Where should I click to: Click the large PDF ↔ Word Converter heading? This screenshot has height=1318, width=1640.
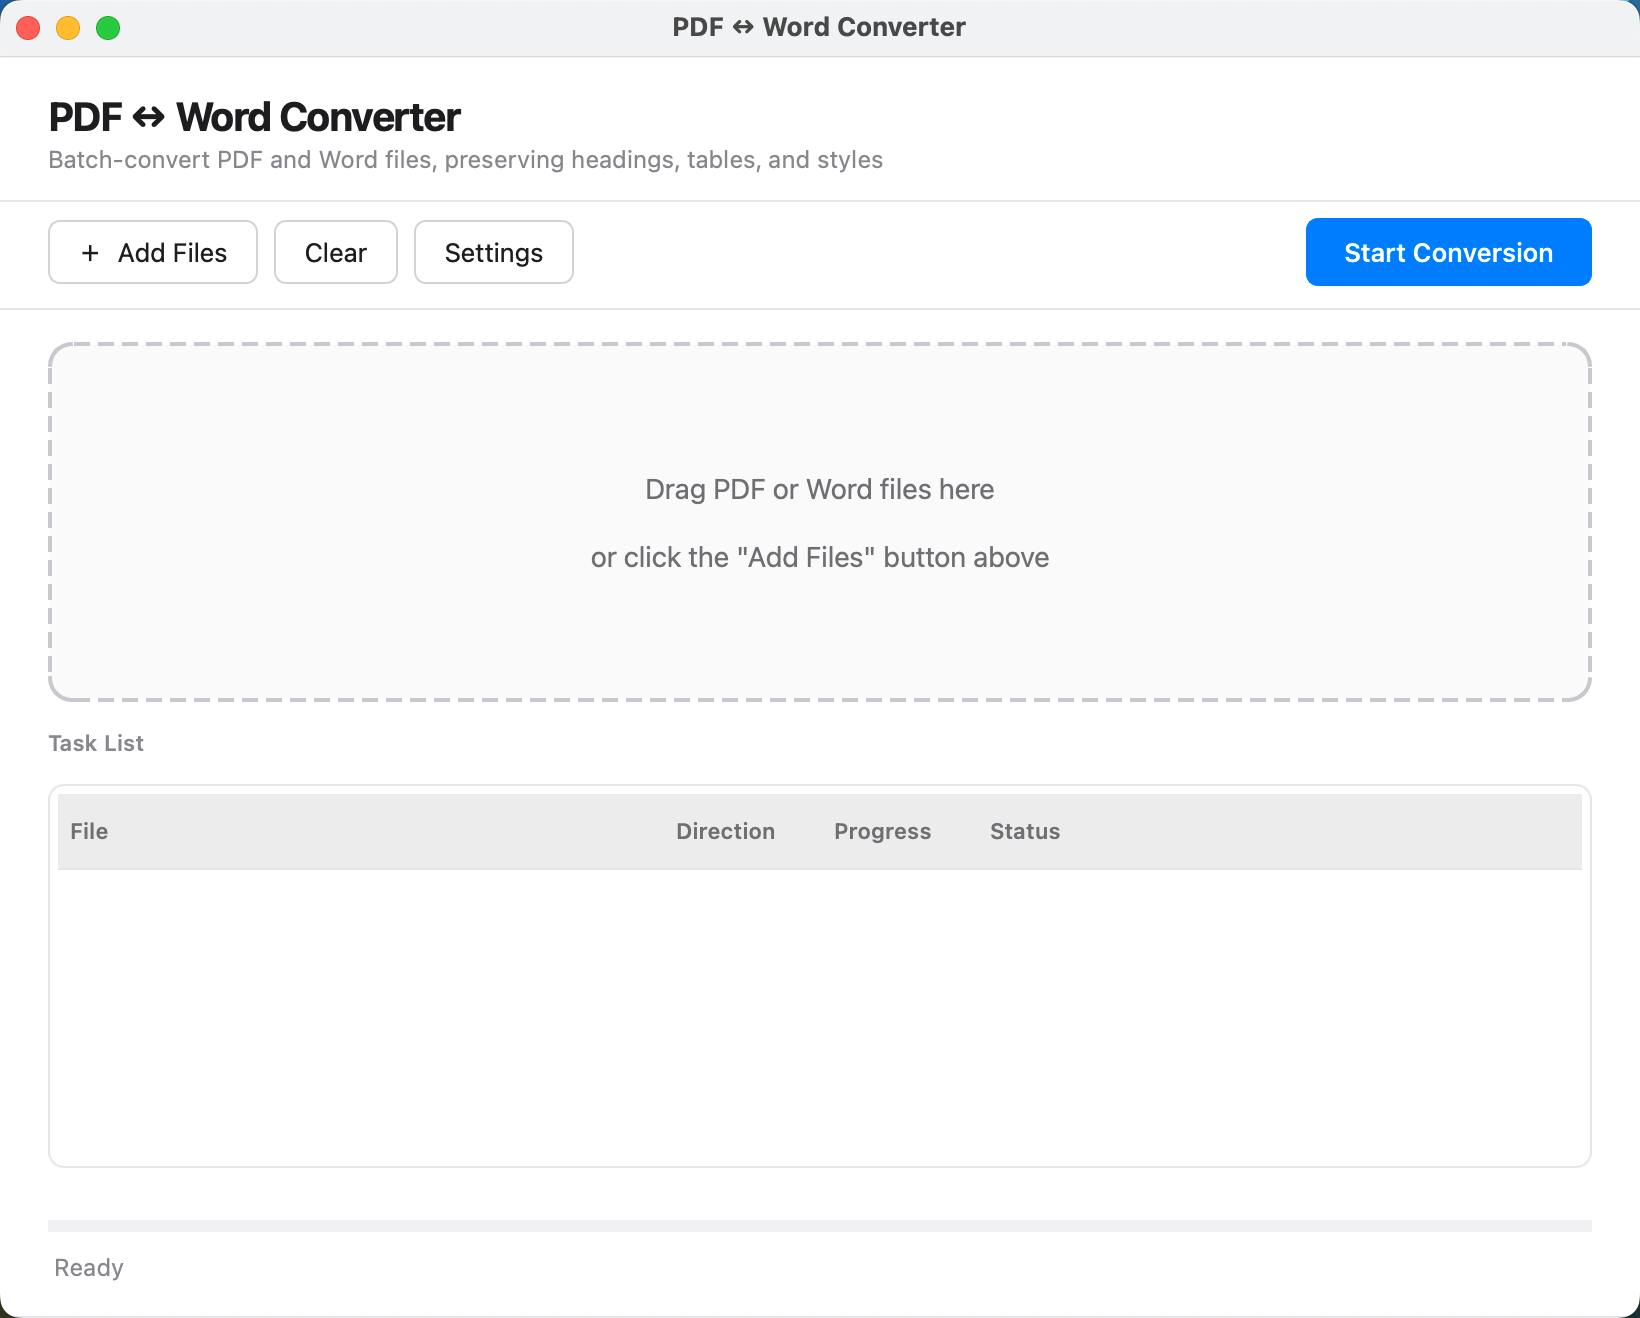click(255, 117)
